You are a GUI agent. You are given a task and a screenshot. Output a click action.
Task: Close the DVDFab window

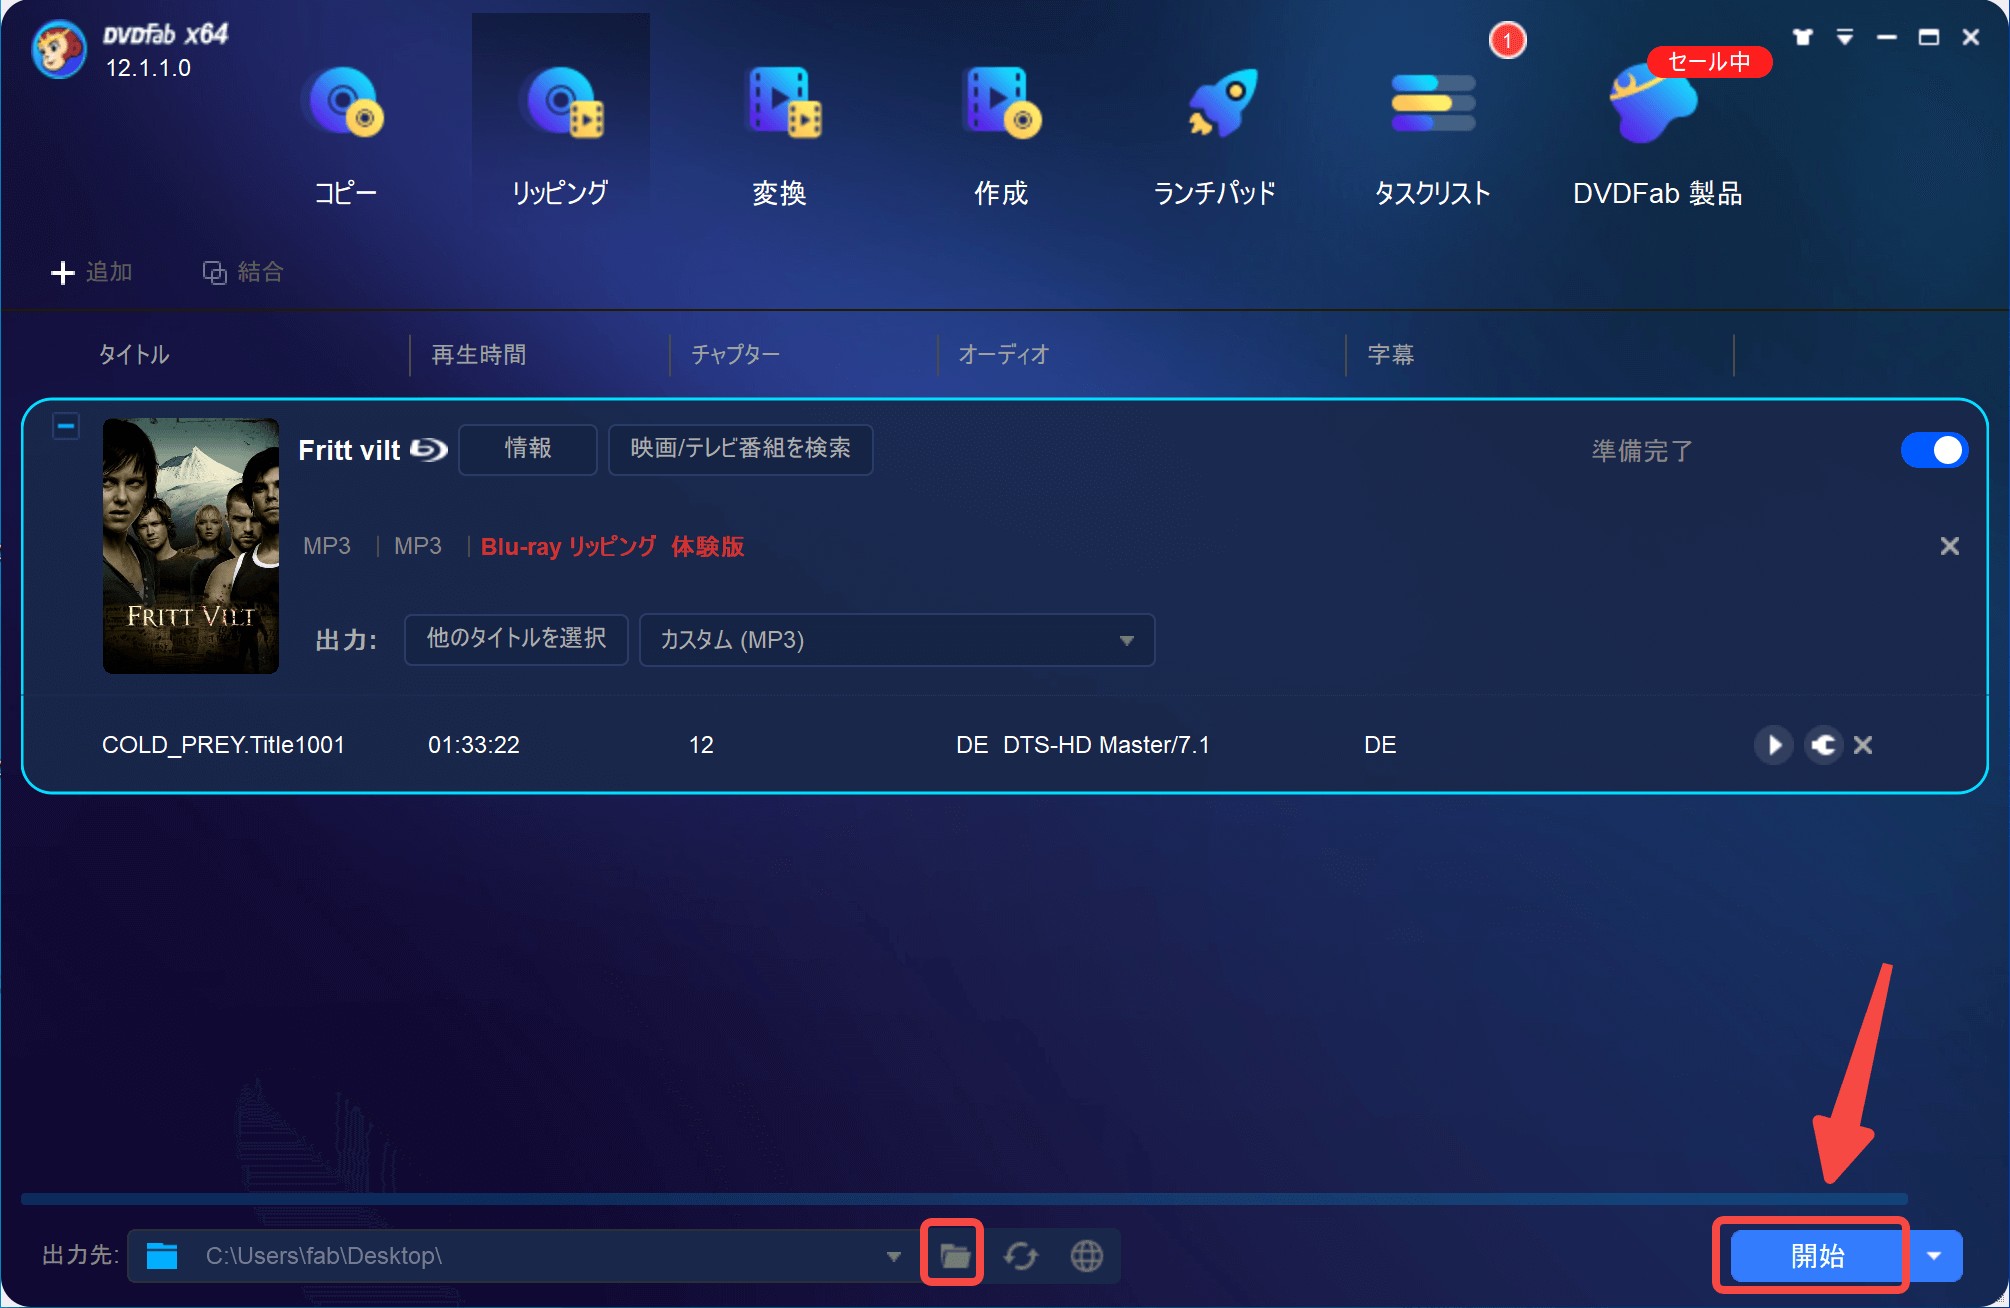pyautogui.click(x=1971, y=37)
